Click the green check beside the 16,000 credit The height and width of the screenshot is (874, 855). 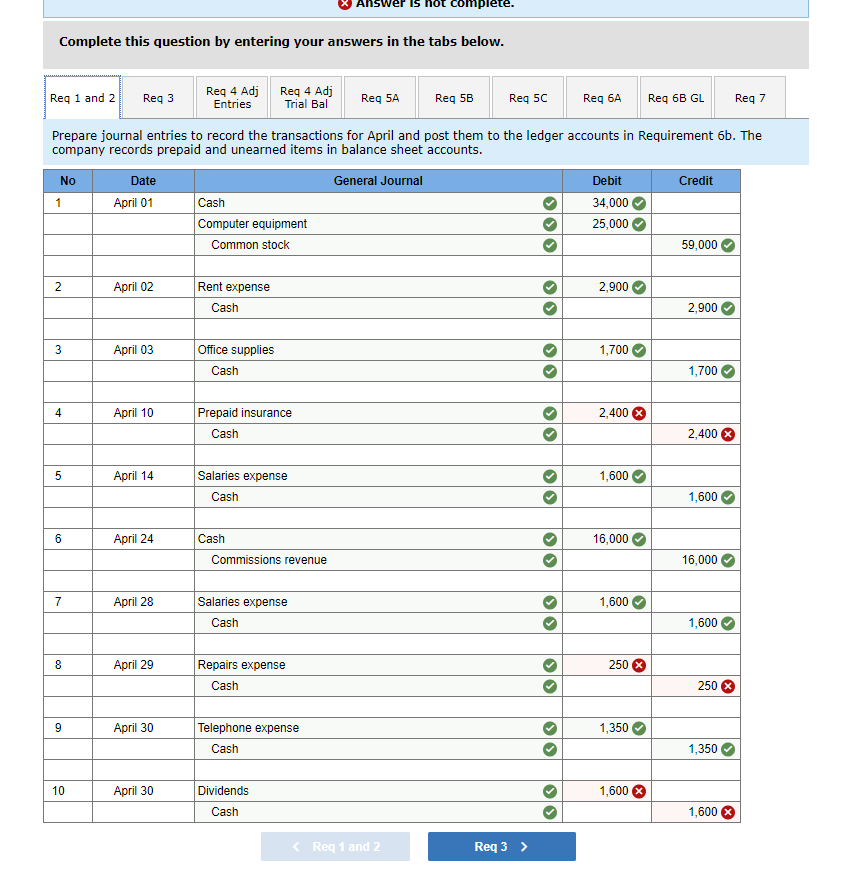pos(728,560)
